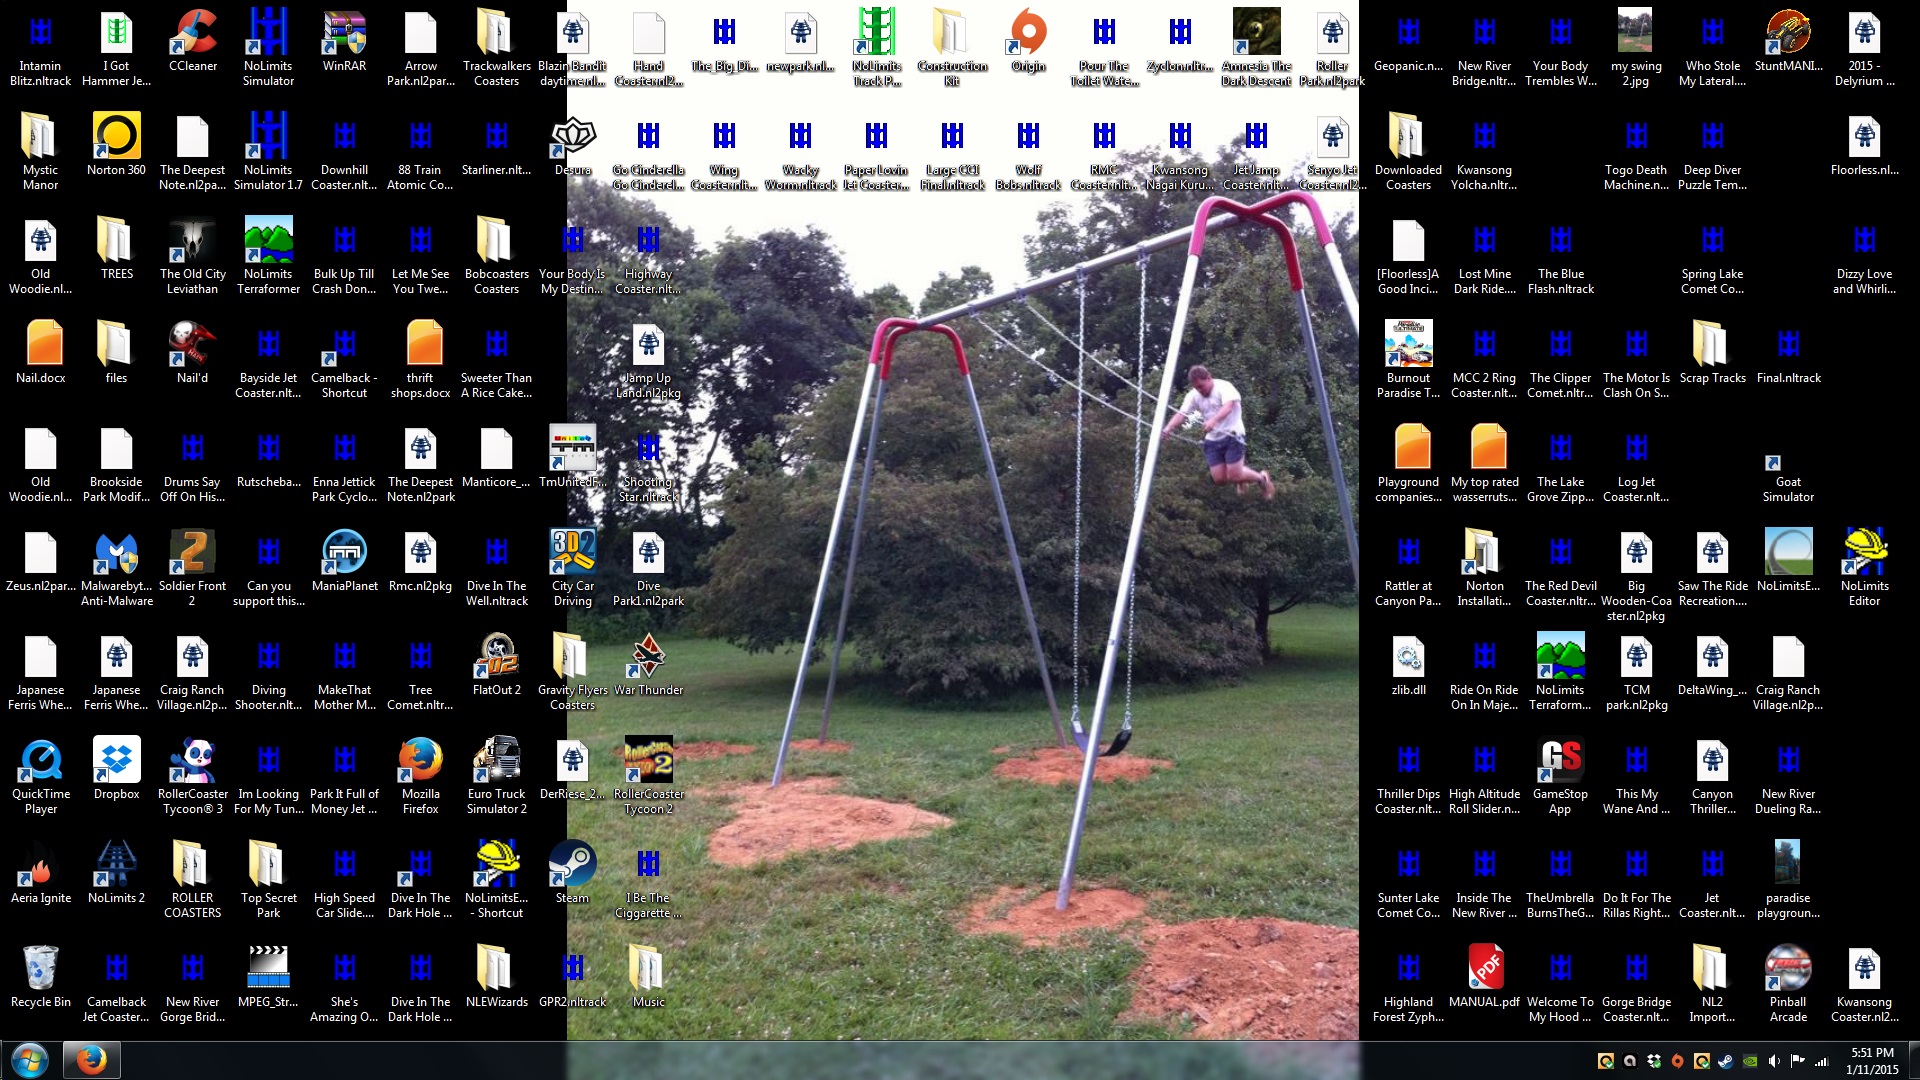Launch NoLimits Editor shortcut

[1864, 554]
